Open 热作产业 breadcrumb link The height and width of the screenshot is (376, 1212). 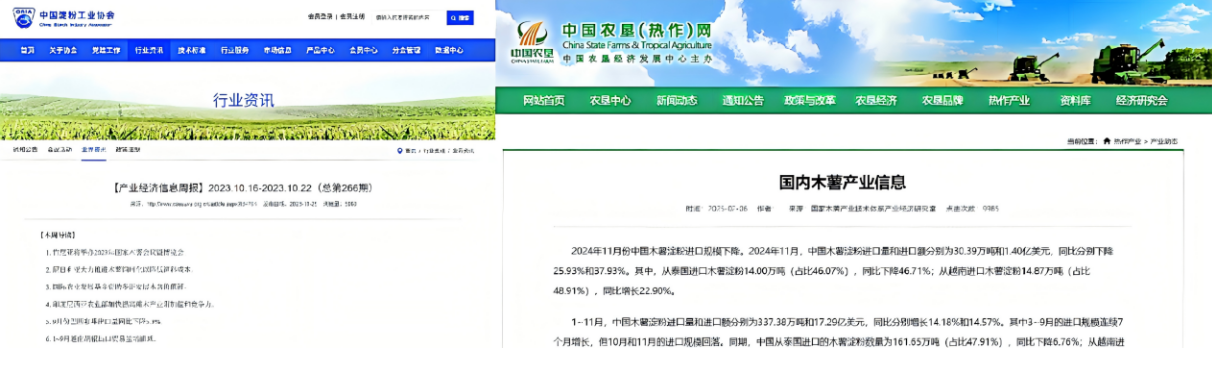[1128, 142]
